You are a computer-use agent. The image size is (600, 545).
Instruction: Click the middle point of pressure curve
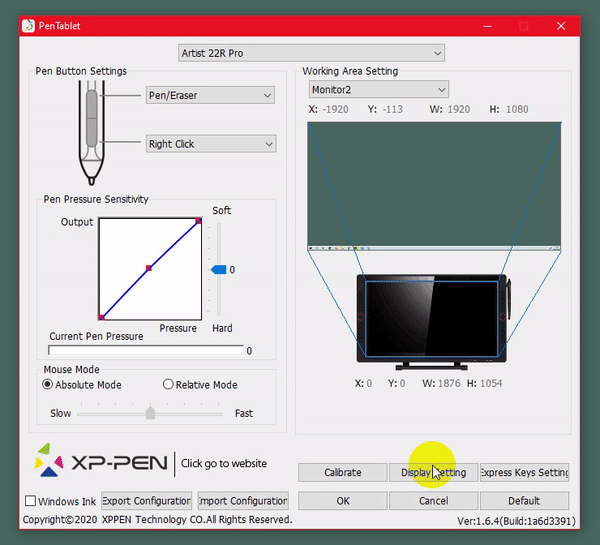coord(149,268)
